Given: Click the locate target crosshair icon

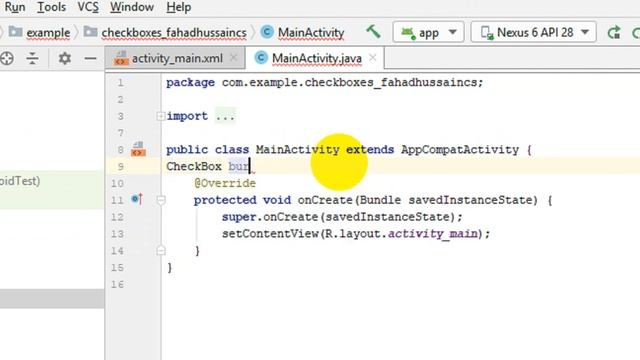Looking at the screenshot, I should (7, 58).
